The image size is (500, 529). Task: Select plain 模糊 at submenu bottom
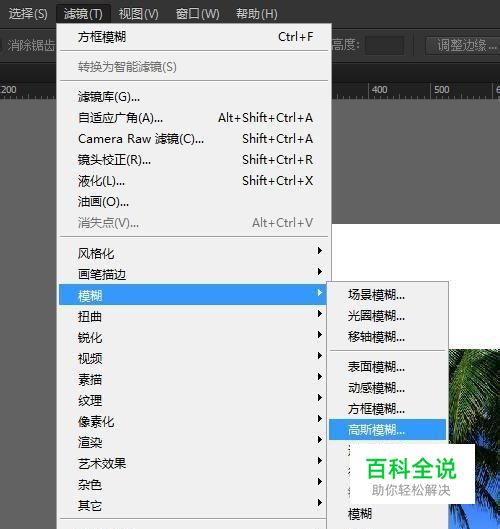click(x=388, y=514)
